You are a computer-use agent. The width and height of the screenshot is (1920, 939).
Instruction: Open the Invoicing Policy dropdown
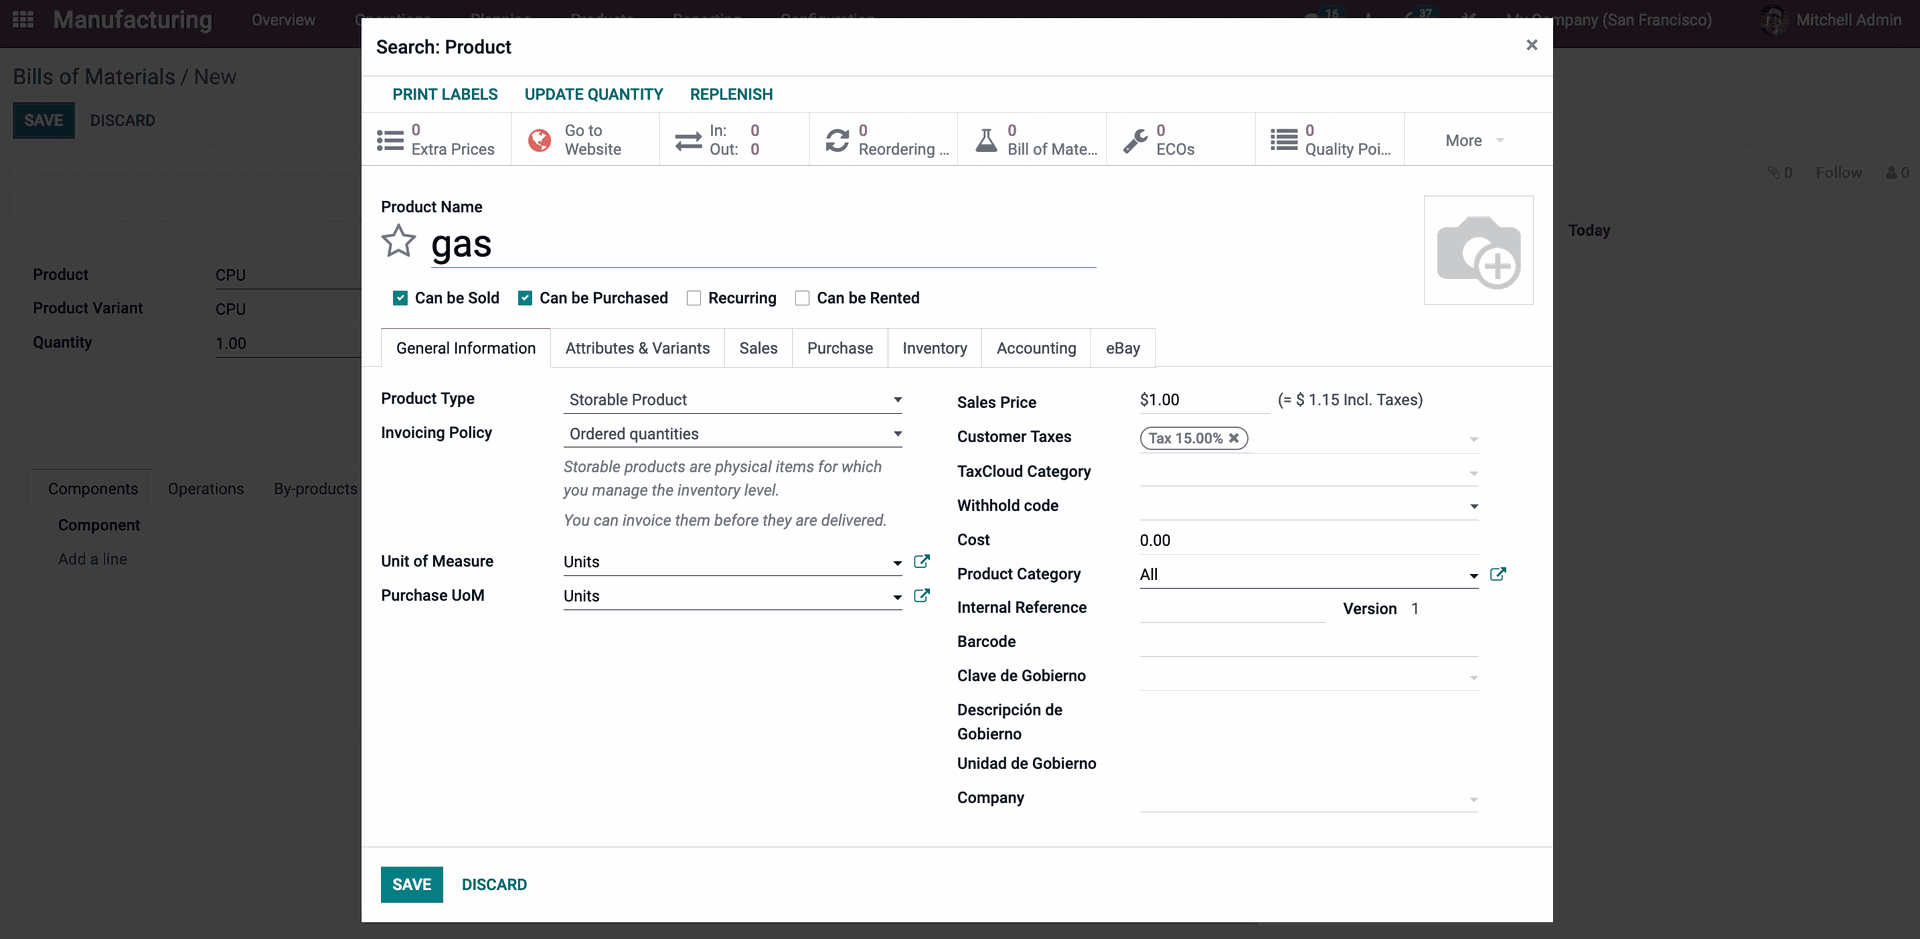point(733,434)
